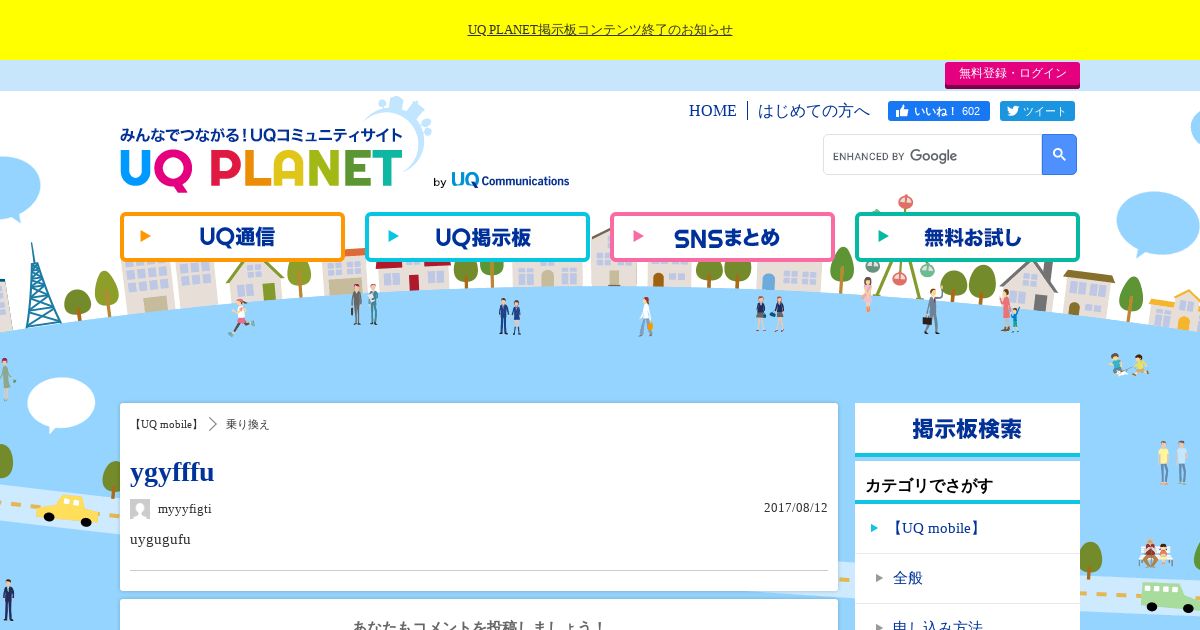This screenshot has height=630, width=1200.
Task: Click the Facebook thumbs-up icon
Action: tap(902, 111)
